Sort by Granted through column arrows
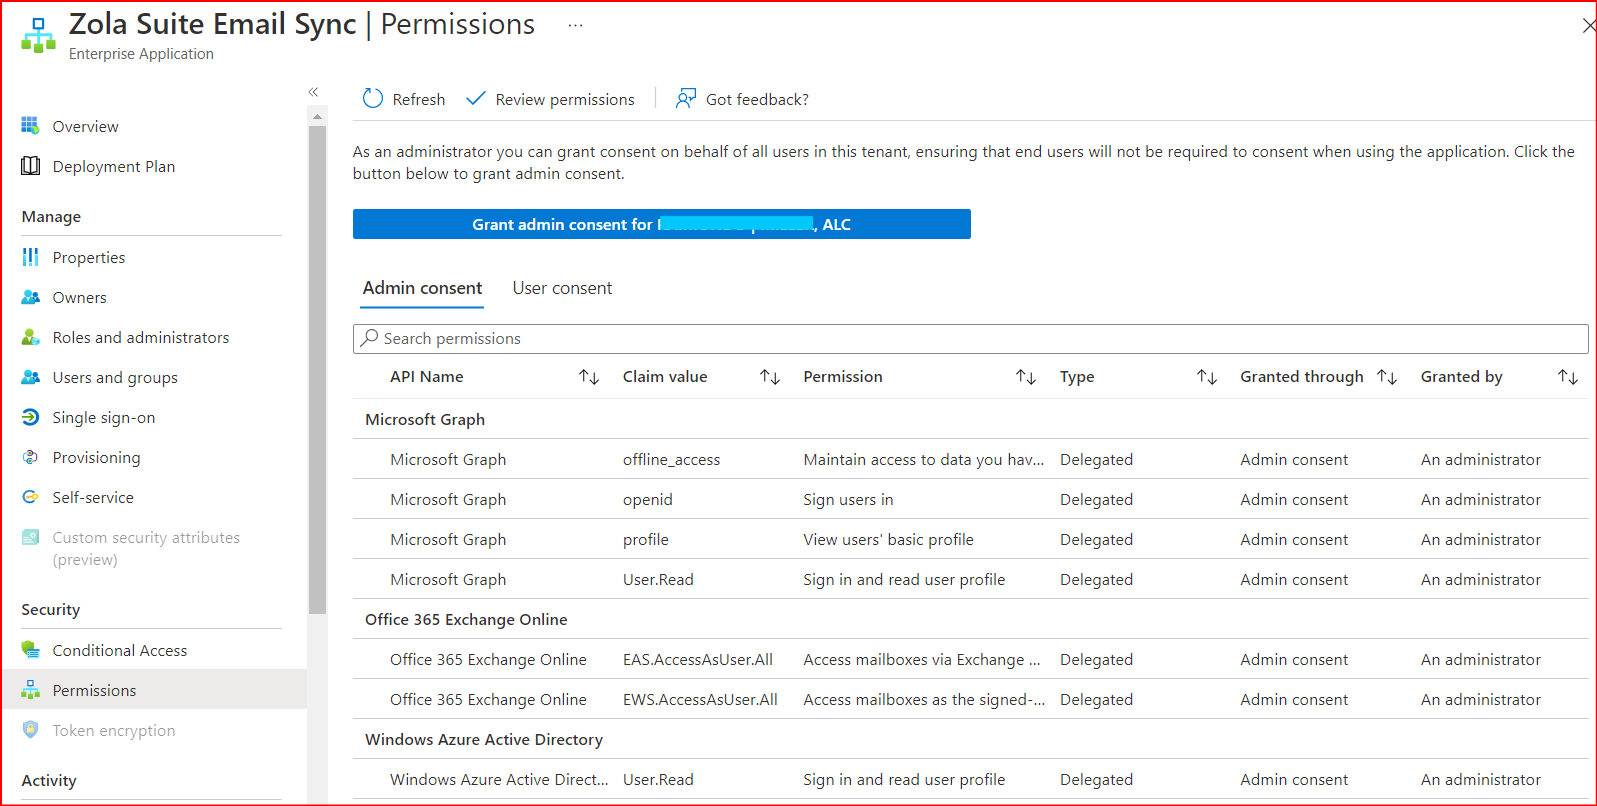Viewport: 1597px width, 806px height. pyautogui.click(x=1387, y=377)
